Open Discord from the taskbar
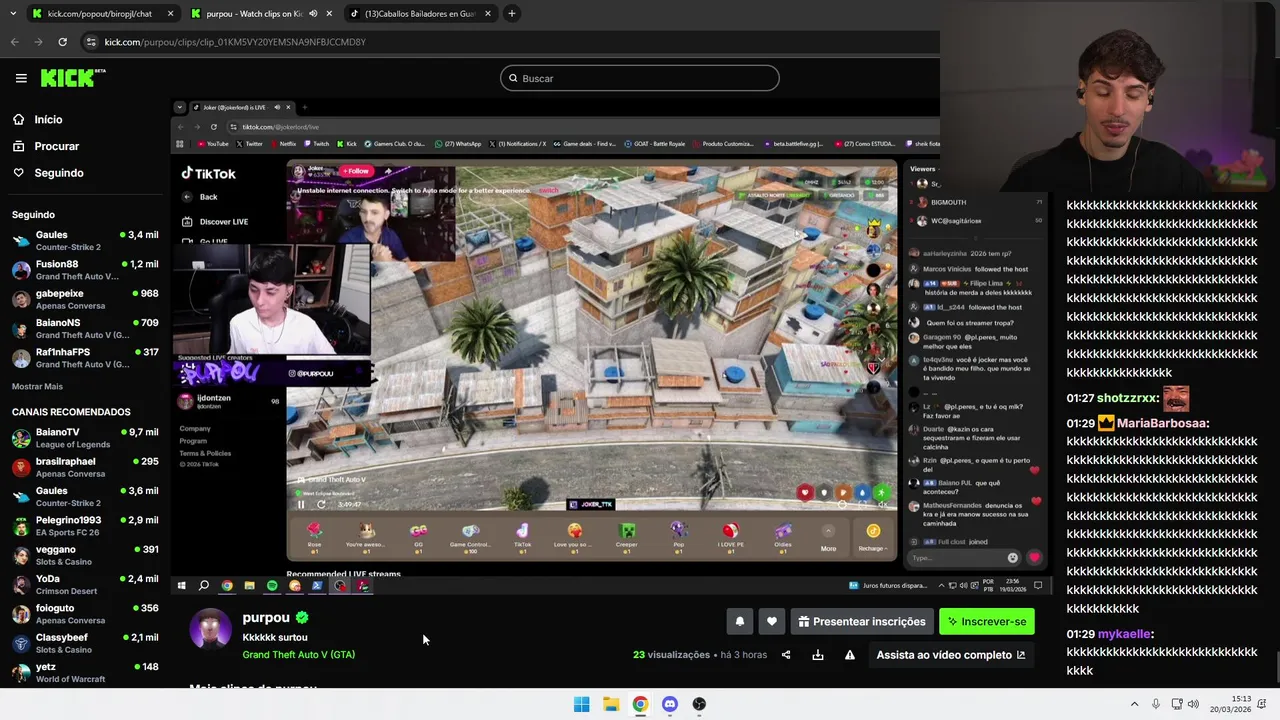Screen dimensions: 1280x720 [670, 704]
